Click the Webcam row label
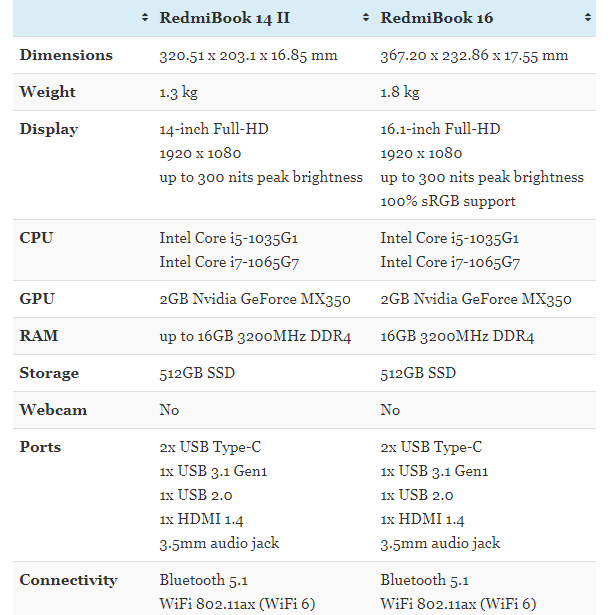 click(x=53, y=410)
